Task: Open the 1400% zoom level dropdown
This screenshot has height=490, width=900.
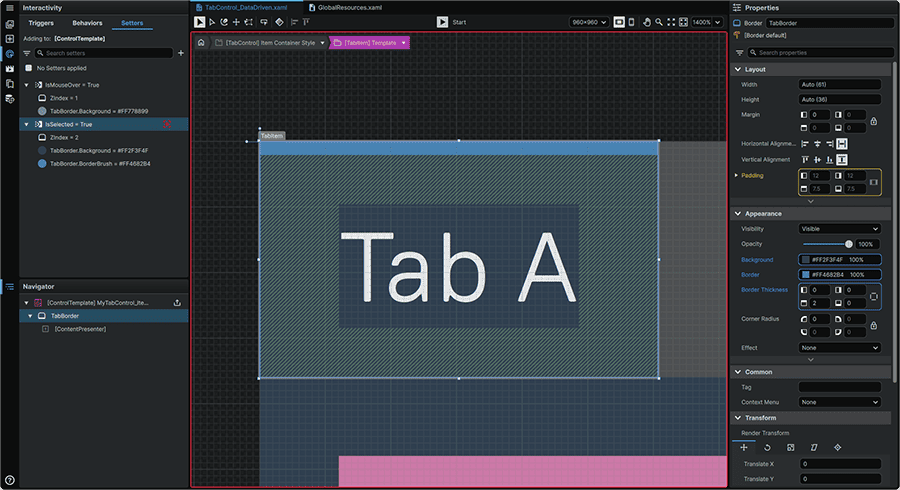Action: click(x=707, y=22)
